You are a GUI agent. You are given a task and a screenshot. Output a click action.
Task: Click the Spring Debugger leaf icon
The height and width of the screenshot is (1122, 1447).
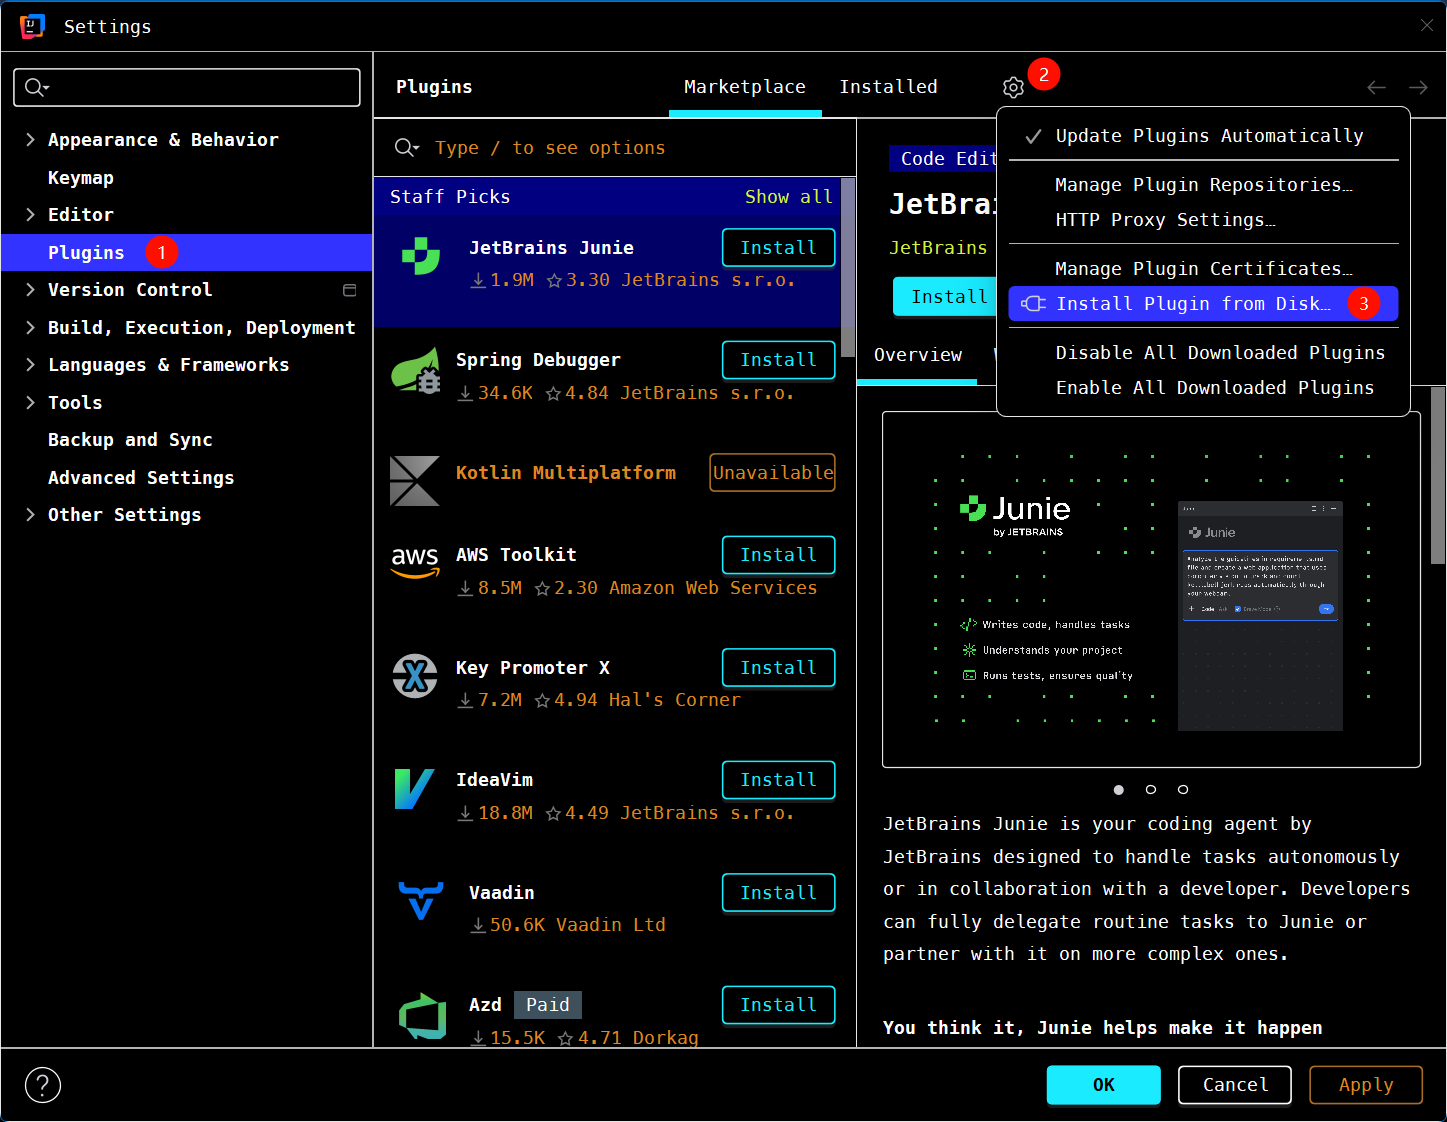415,371
